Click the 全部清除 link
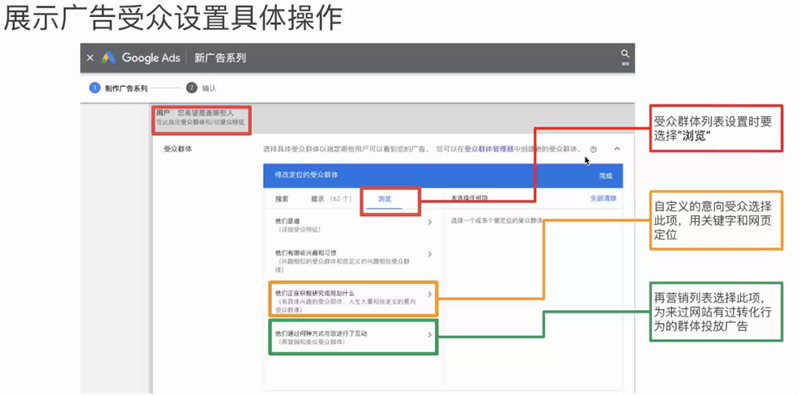800x395 pixels. click(x=603, y=199)
